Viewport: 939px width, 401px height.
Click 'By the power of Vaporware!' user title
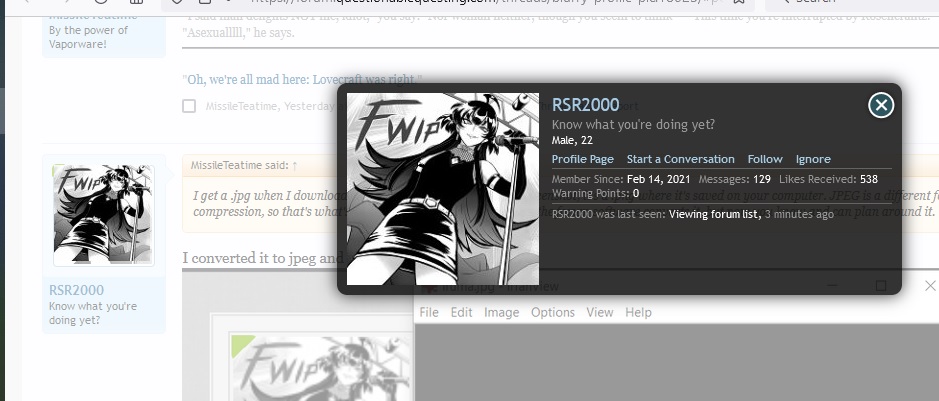coord(89,37)
